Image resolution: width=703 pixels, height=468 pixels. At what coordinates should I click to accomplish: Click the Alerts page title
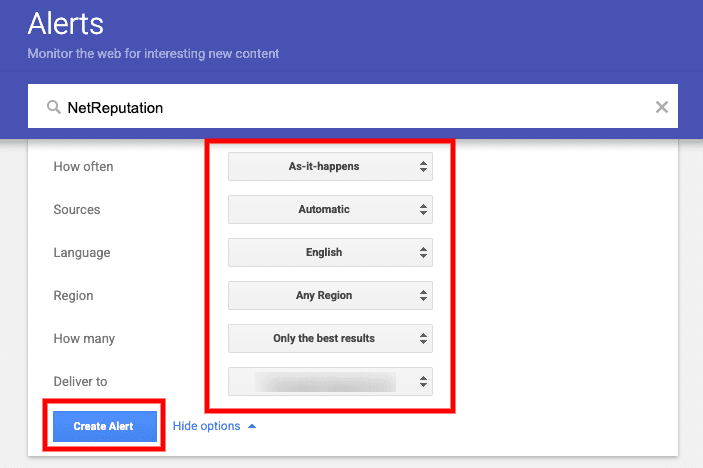[65, 23]
